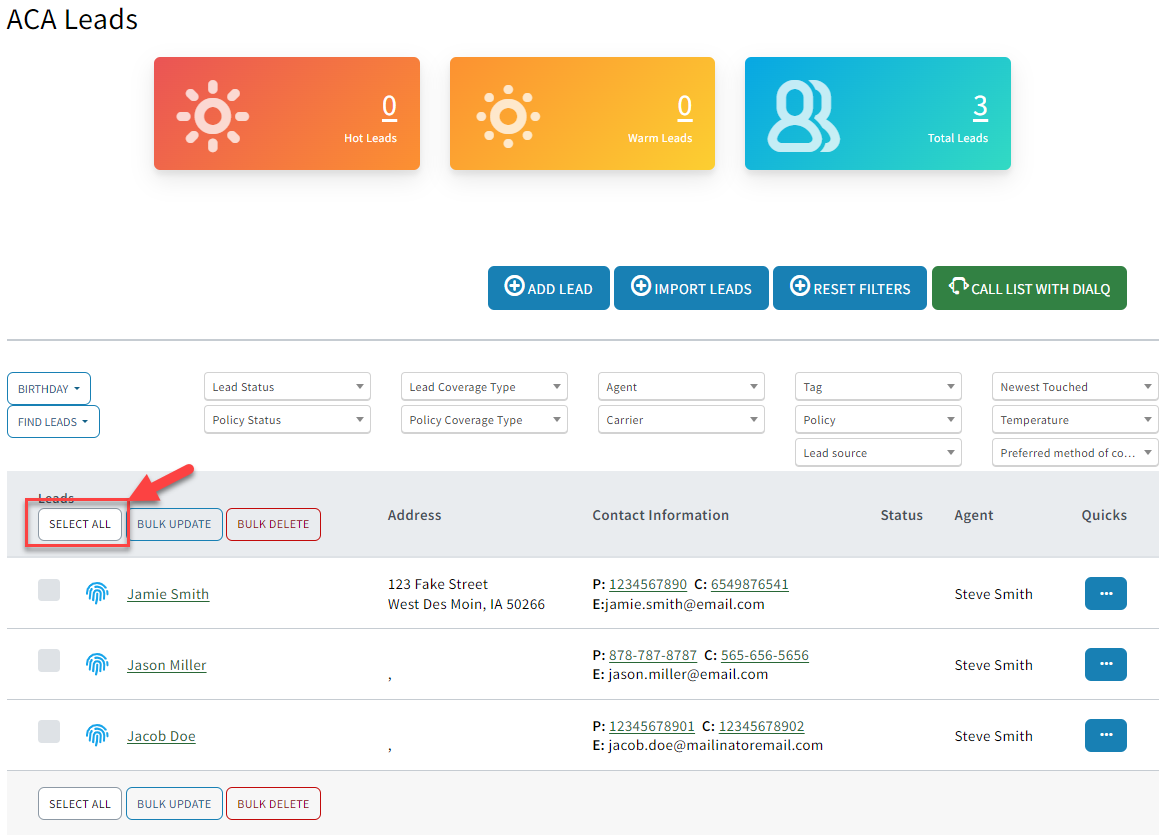1168x835 pixels.
Task: Click the Total Leads people icon
Action: [x=800, y=114]
